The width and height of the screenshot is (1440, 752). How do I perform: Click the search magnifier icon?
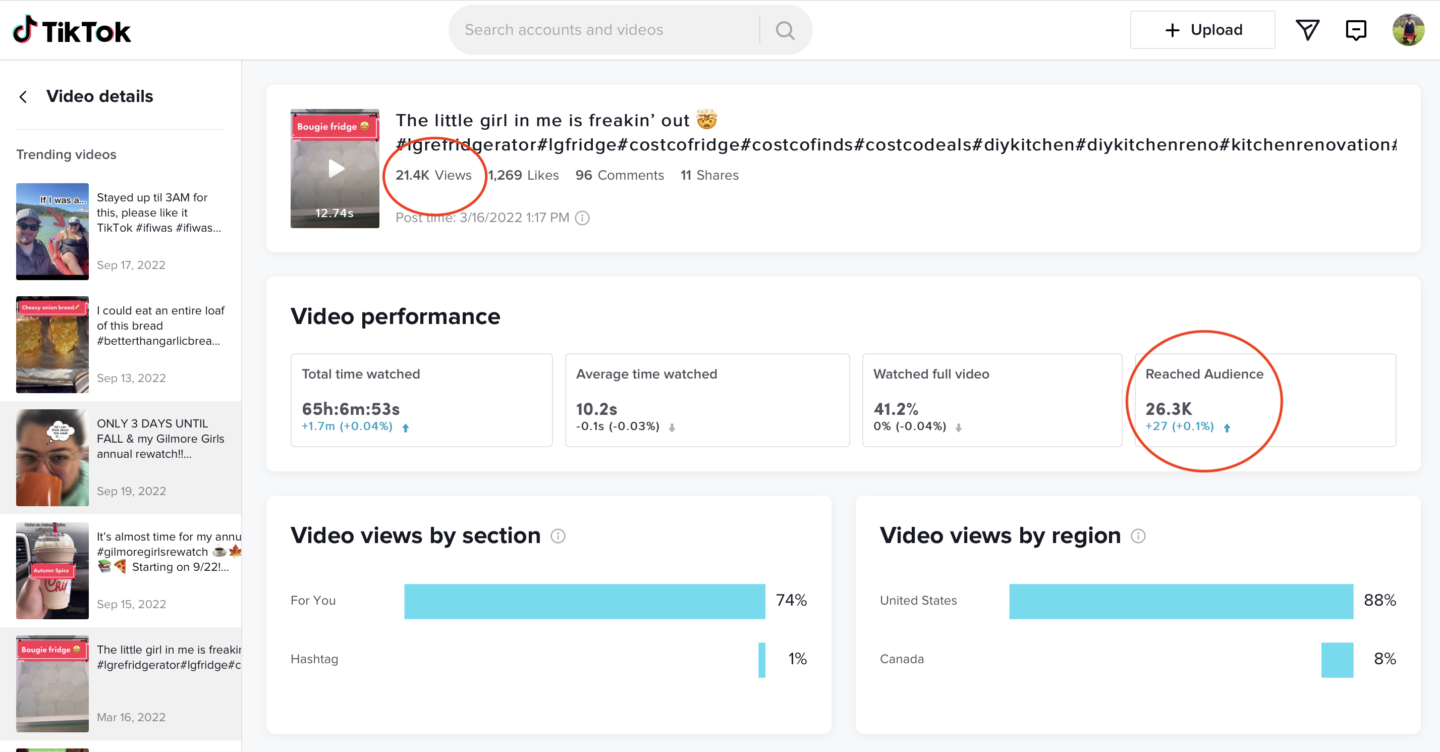point(785,30)
